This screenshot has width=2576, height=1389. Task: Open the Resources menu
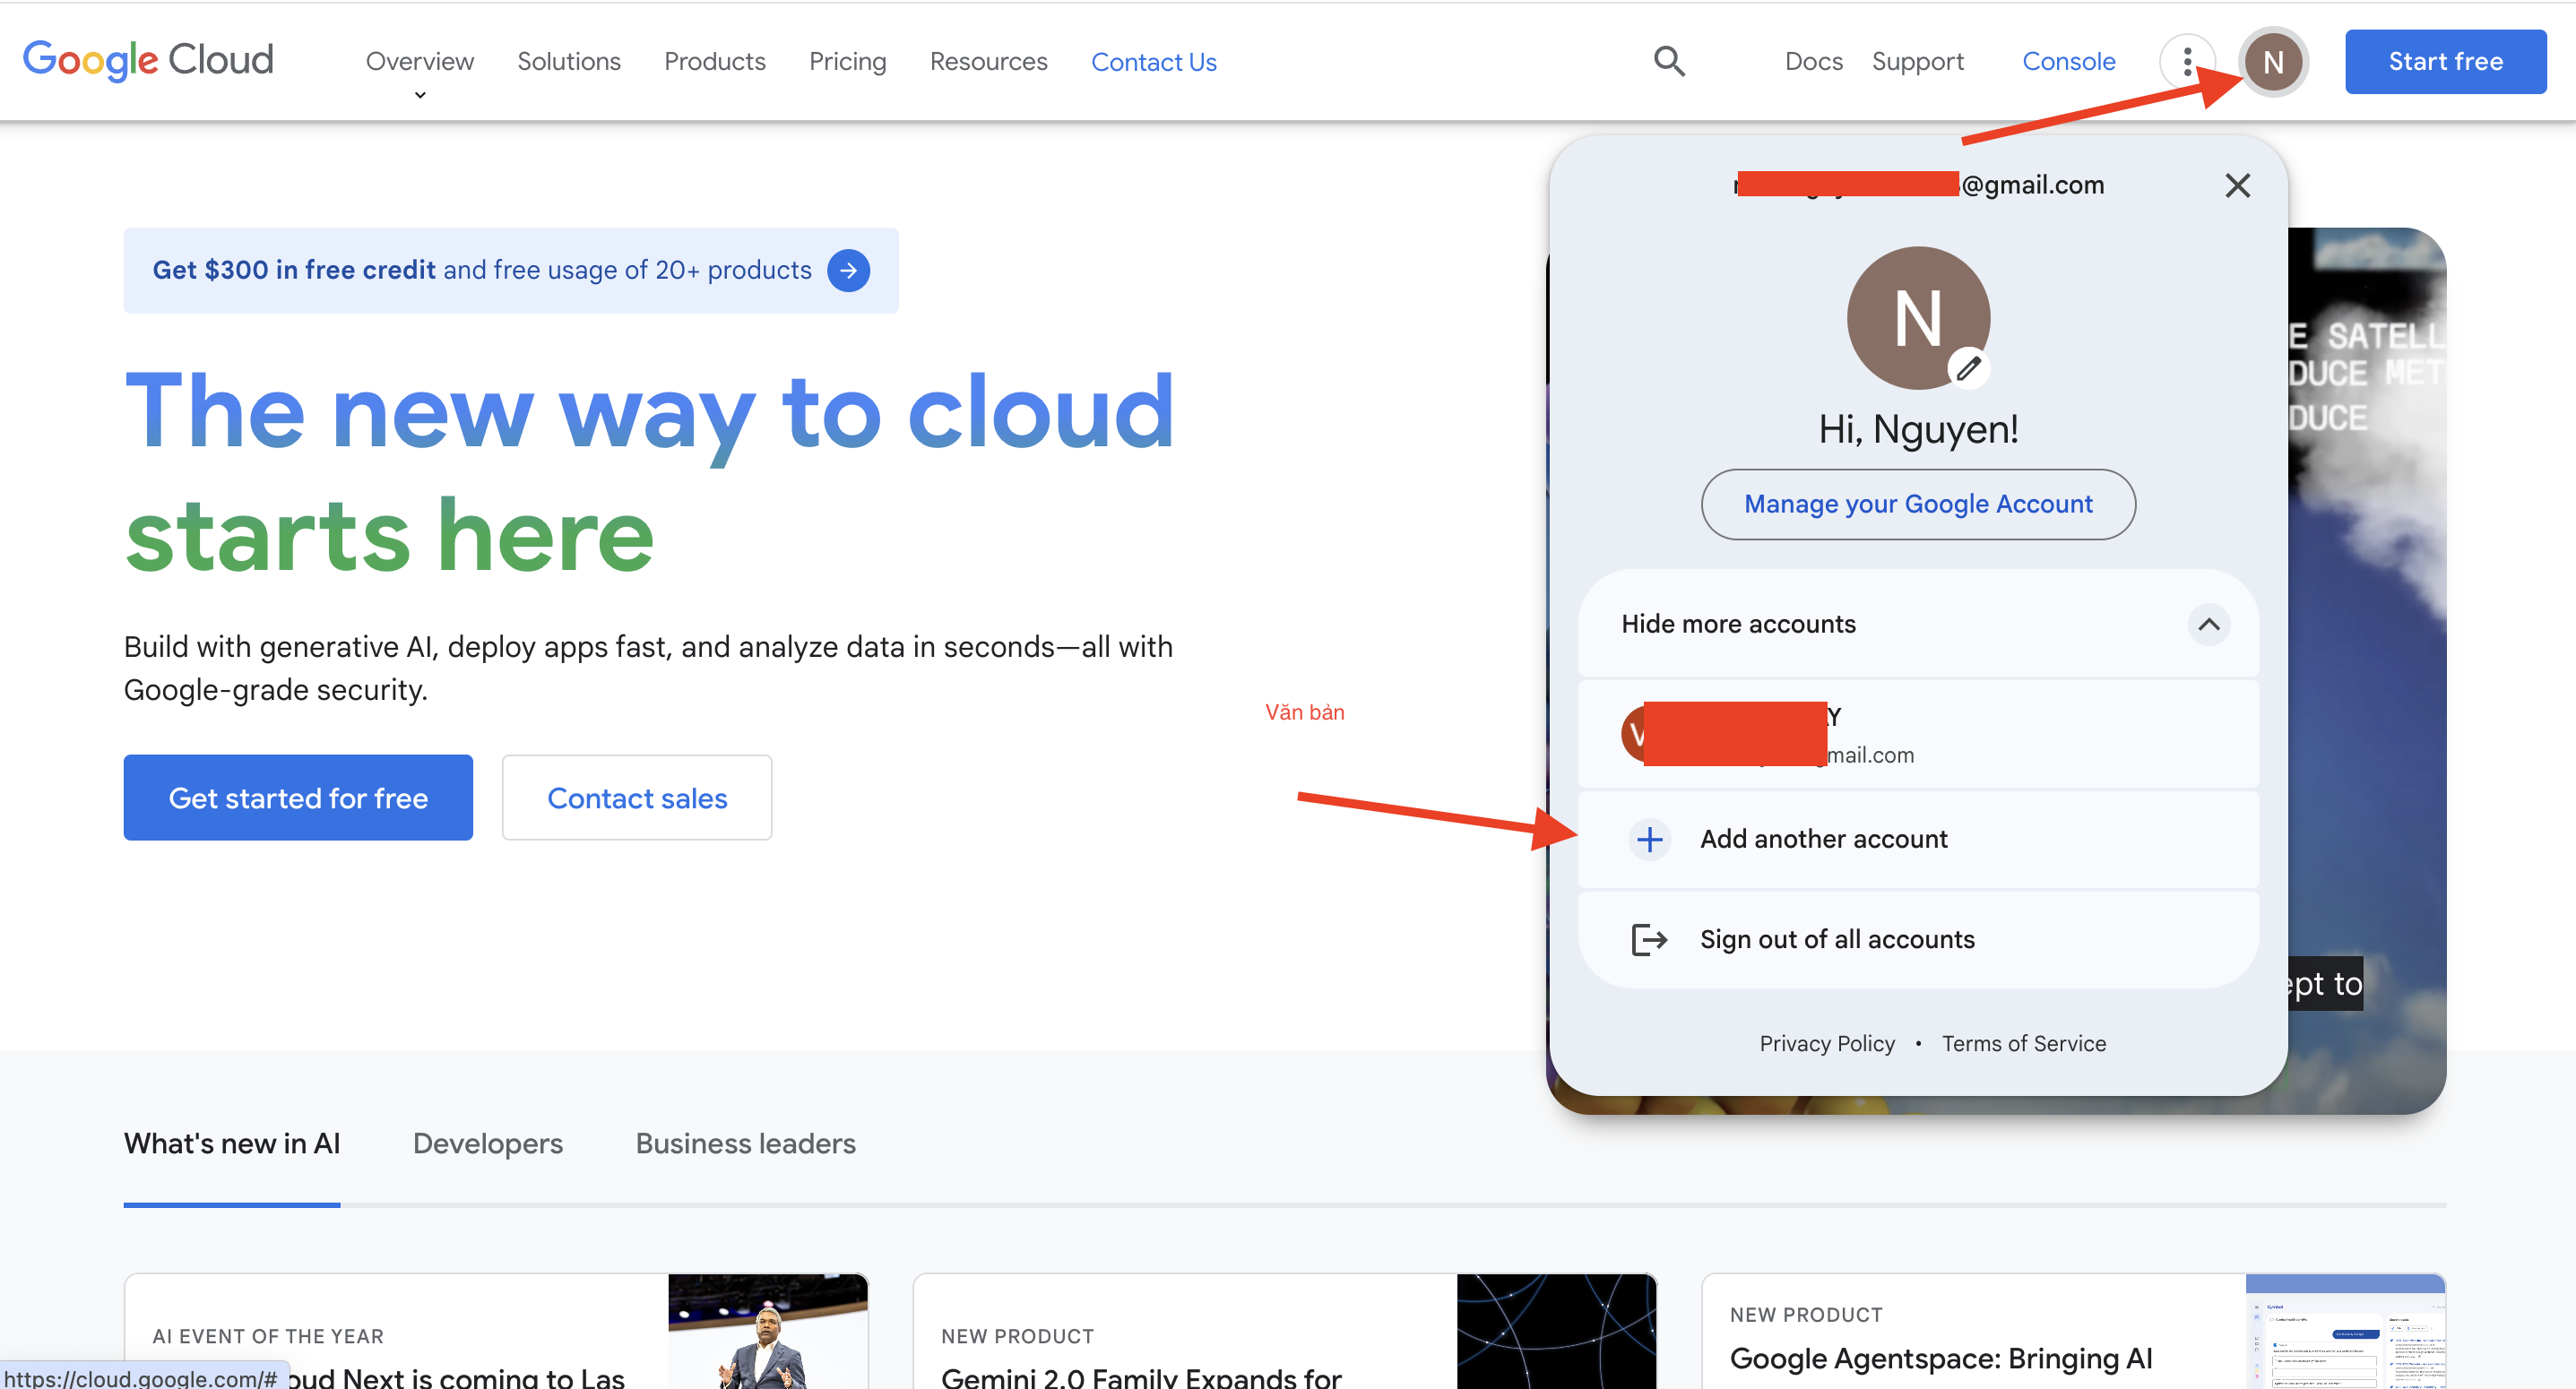point(988,62)
